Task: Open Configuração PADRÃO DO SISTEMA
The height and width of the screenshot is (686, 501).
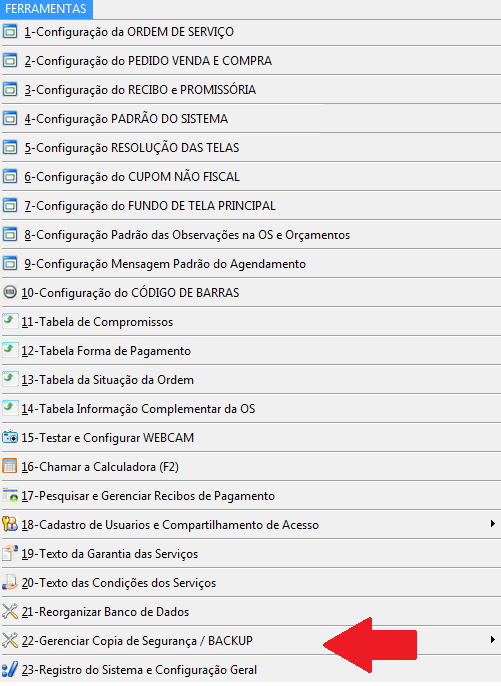Action: coord(250,119)
